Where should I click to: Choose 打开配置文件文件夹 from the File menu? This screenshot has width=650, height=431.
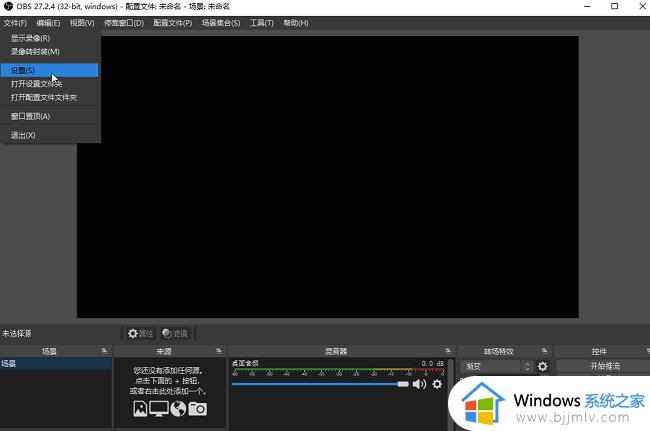[49, 97]
